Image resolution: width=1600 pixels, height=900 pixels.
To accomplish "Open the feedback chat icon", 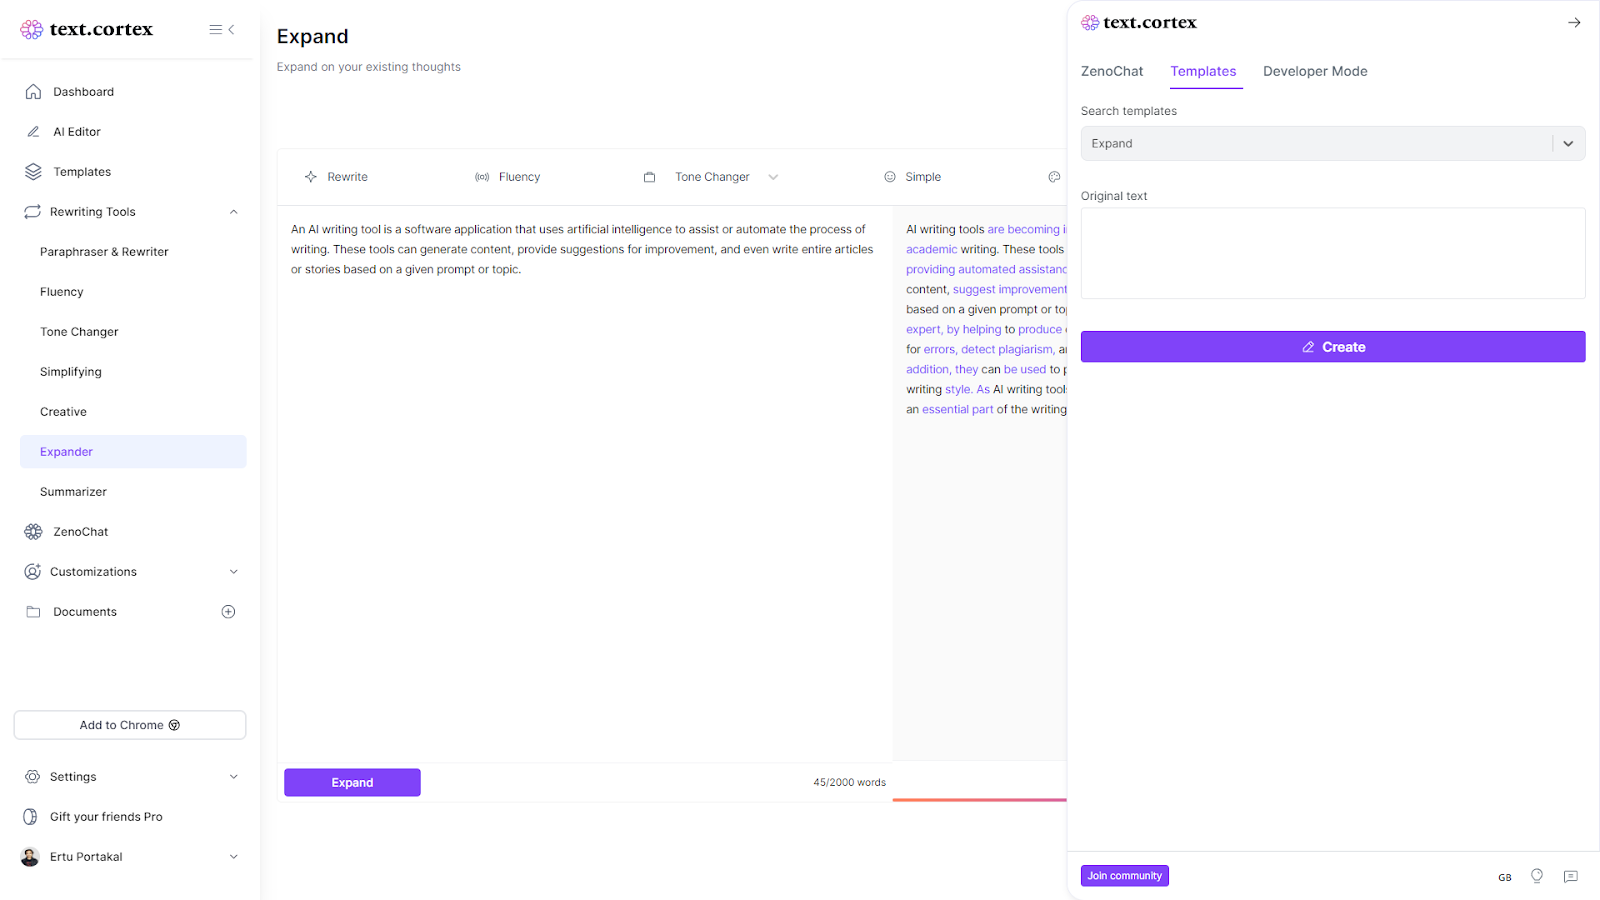I will pos(1571,877).
